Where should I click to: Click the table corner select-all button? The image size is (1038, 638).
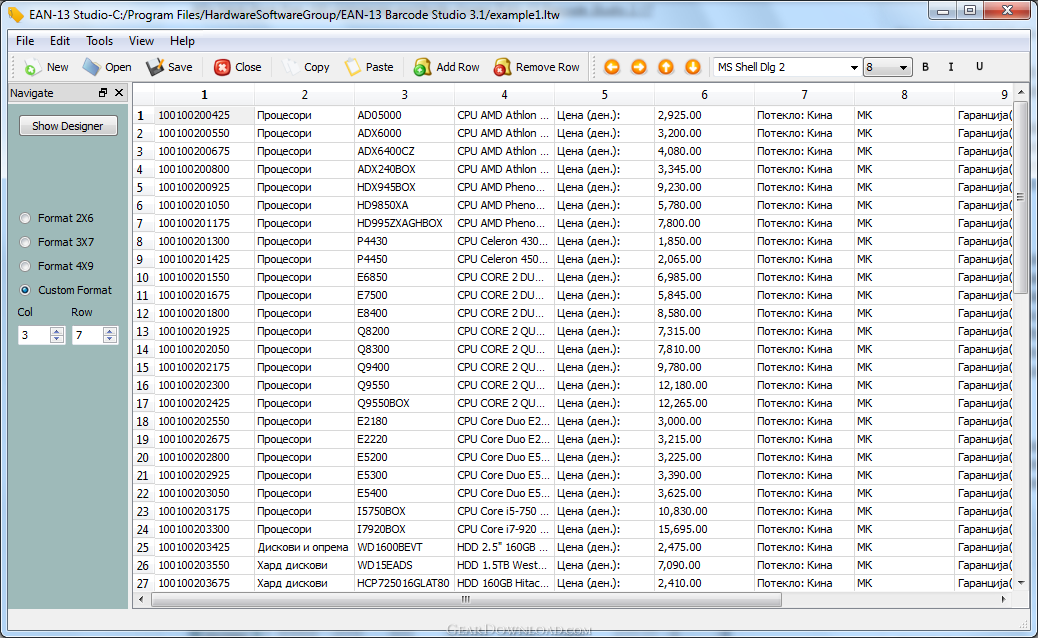[144, 95]
